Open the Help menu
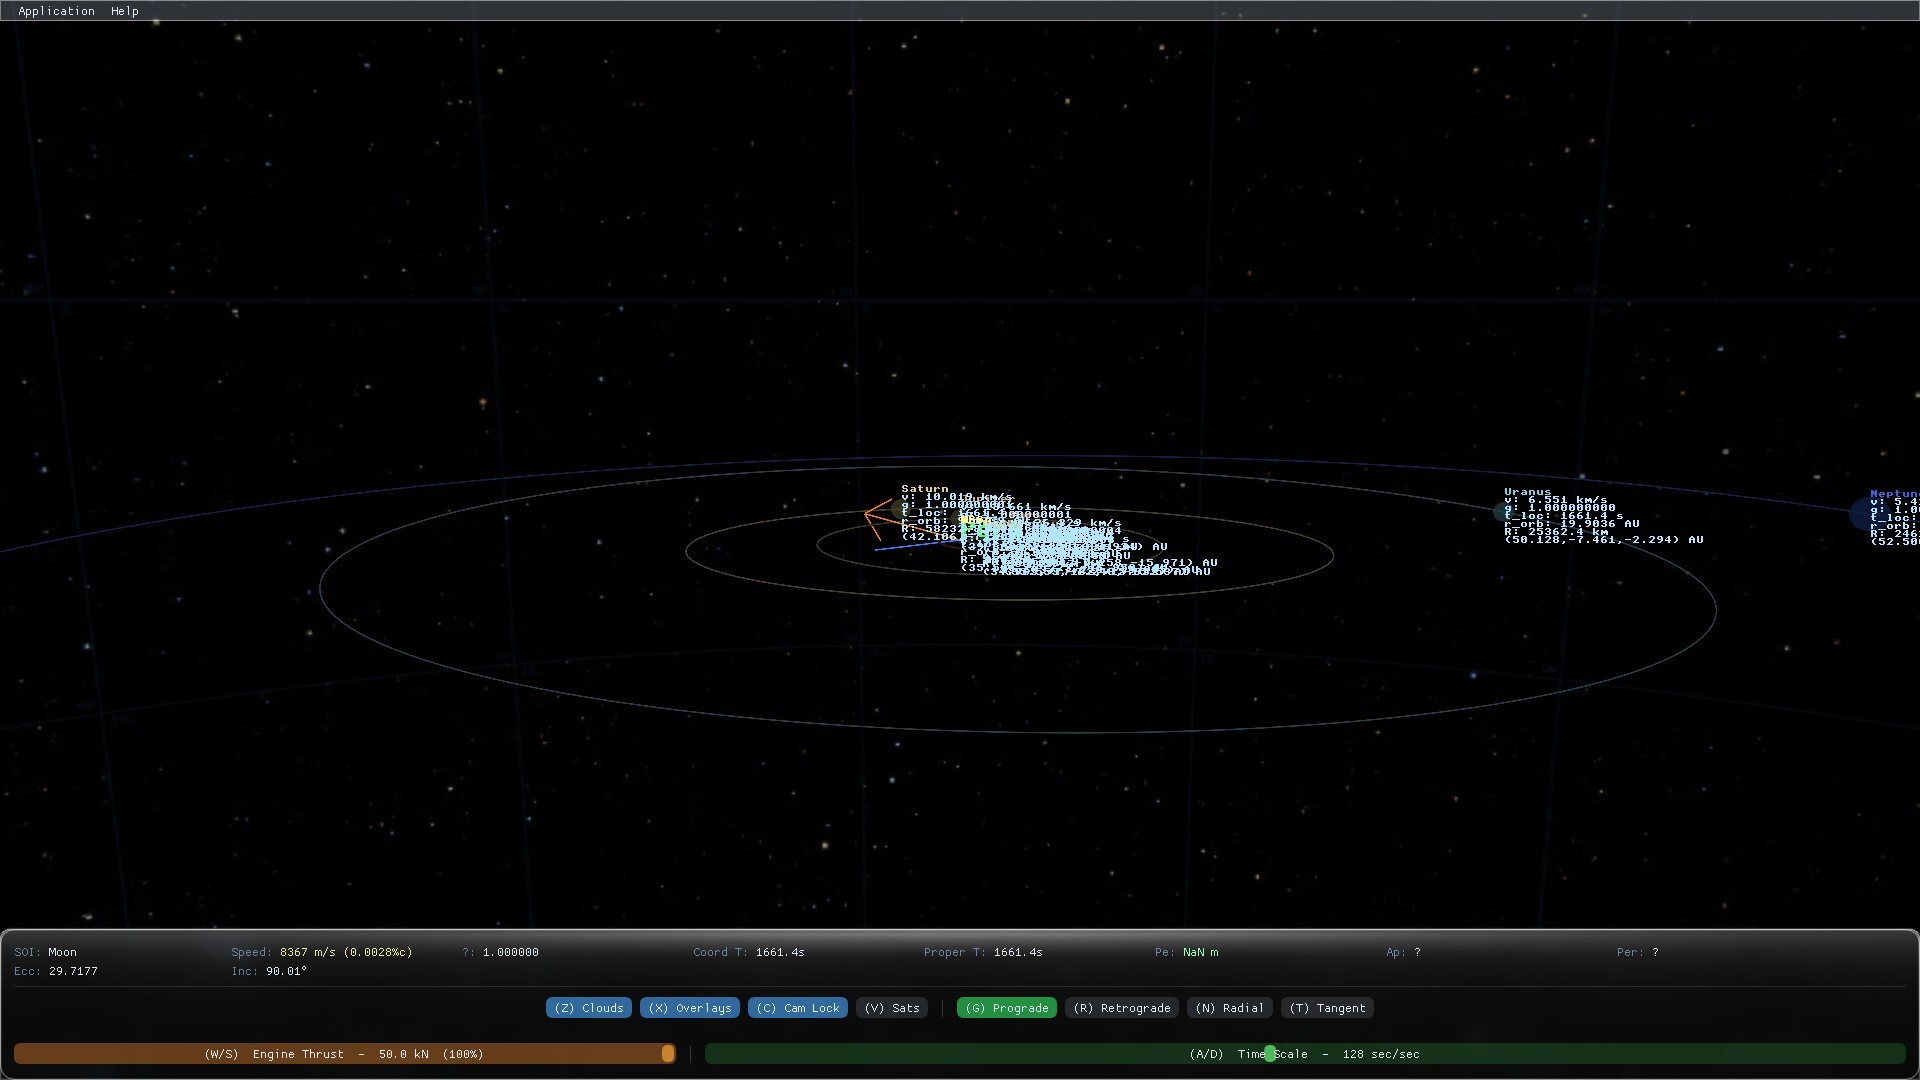 [125, 11]
